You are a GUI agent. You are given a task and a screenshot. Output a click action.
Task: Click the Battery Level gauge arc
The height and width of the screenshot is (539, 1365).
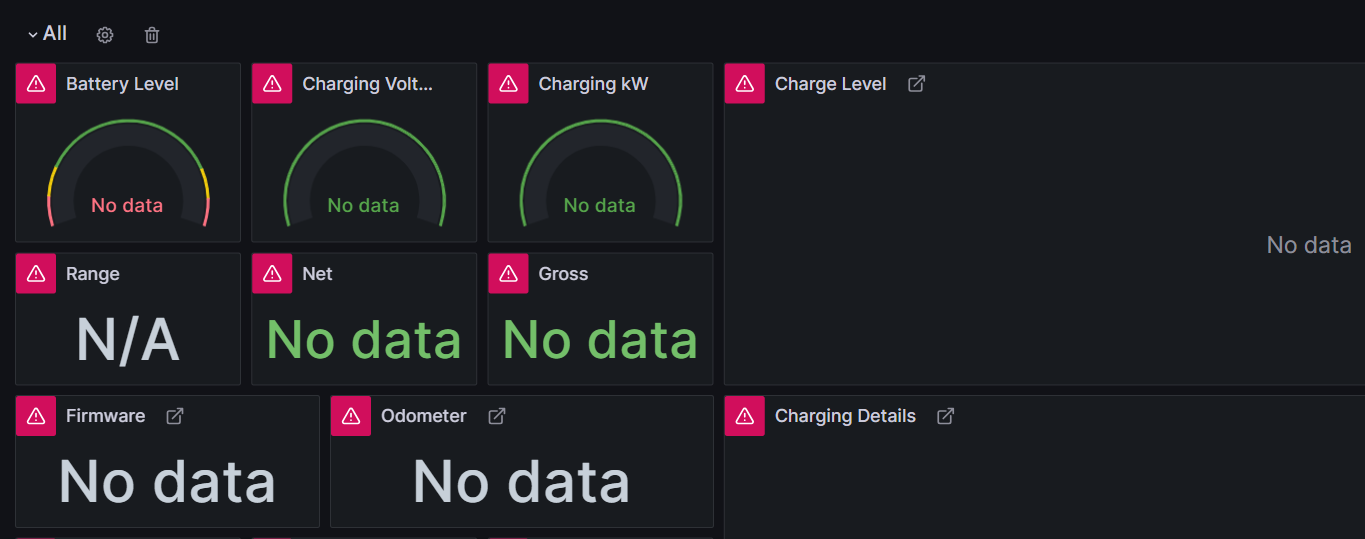point(127,123)
